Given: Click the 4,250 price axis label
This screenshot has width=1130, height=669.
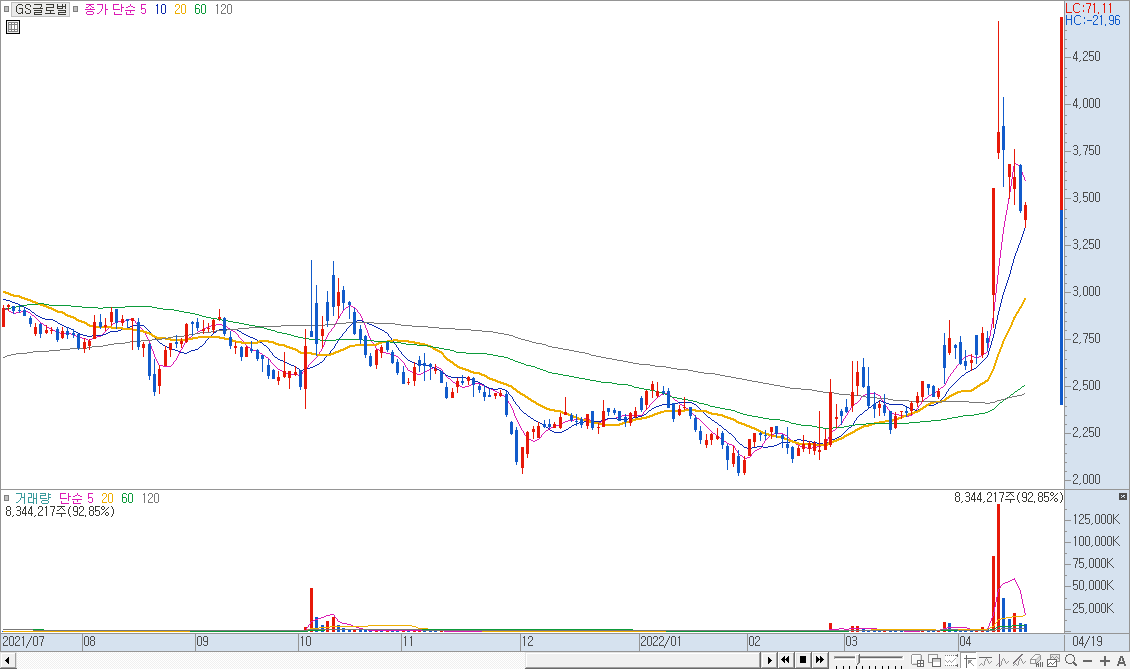Looking at the screenshot, I should point(1087,56).
